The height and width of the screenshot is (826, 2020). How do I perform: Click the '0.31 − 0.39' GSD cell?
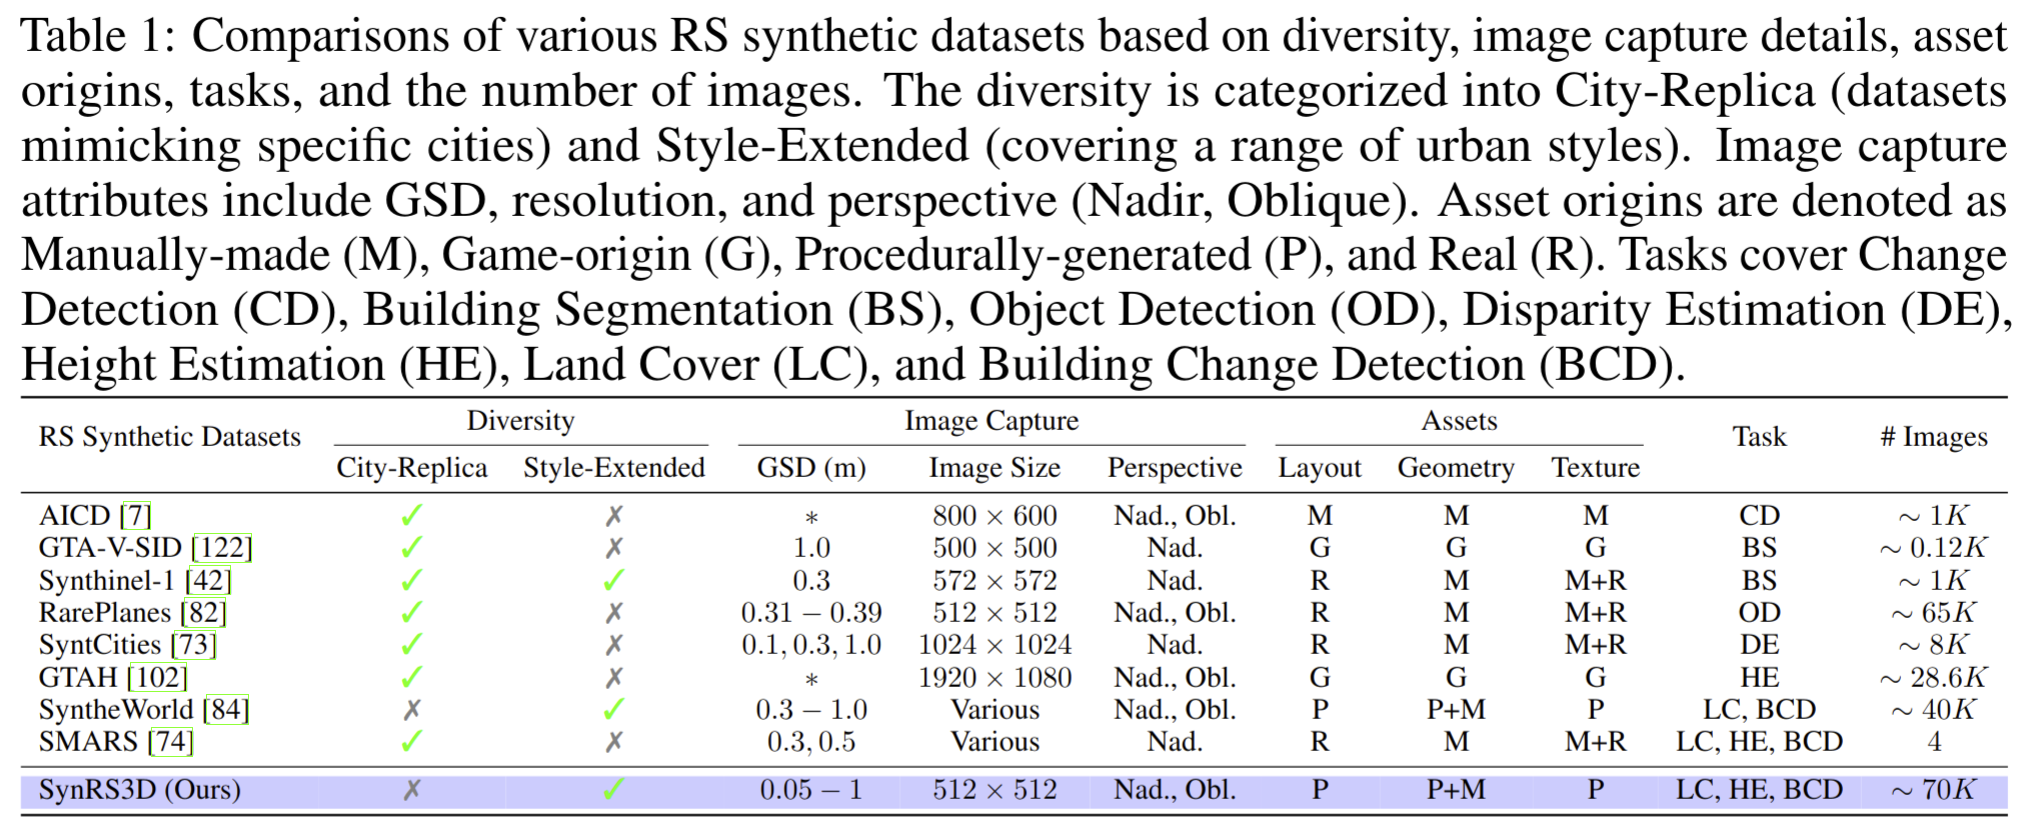pos(811,612)
